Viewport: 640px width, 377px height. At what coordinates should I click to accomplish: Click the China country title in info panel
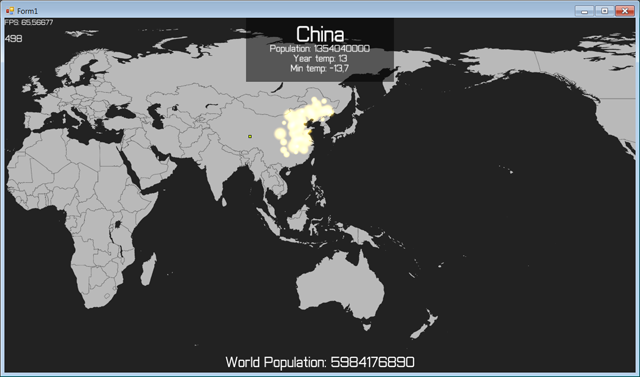click(320, 34)
